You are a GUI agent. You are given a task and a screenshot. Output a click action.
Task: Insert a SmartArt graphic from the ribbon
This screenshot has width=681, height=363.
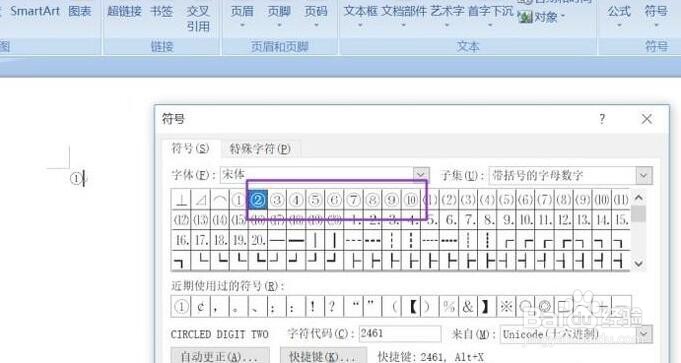coord(35,11)
